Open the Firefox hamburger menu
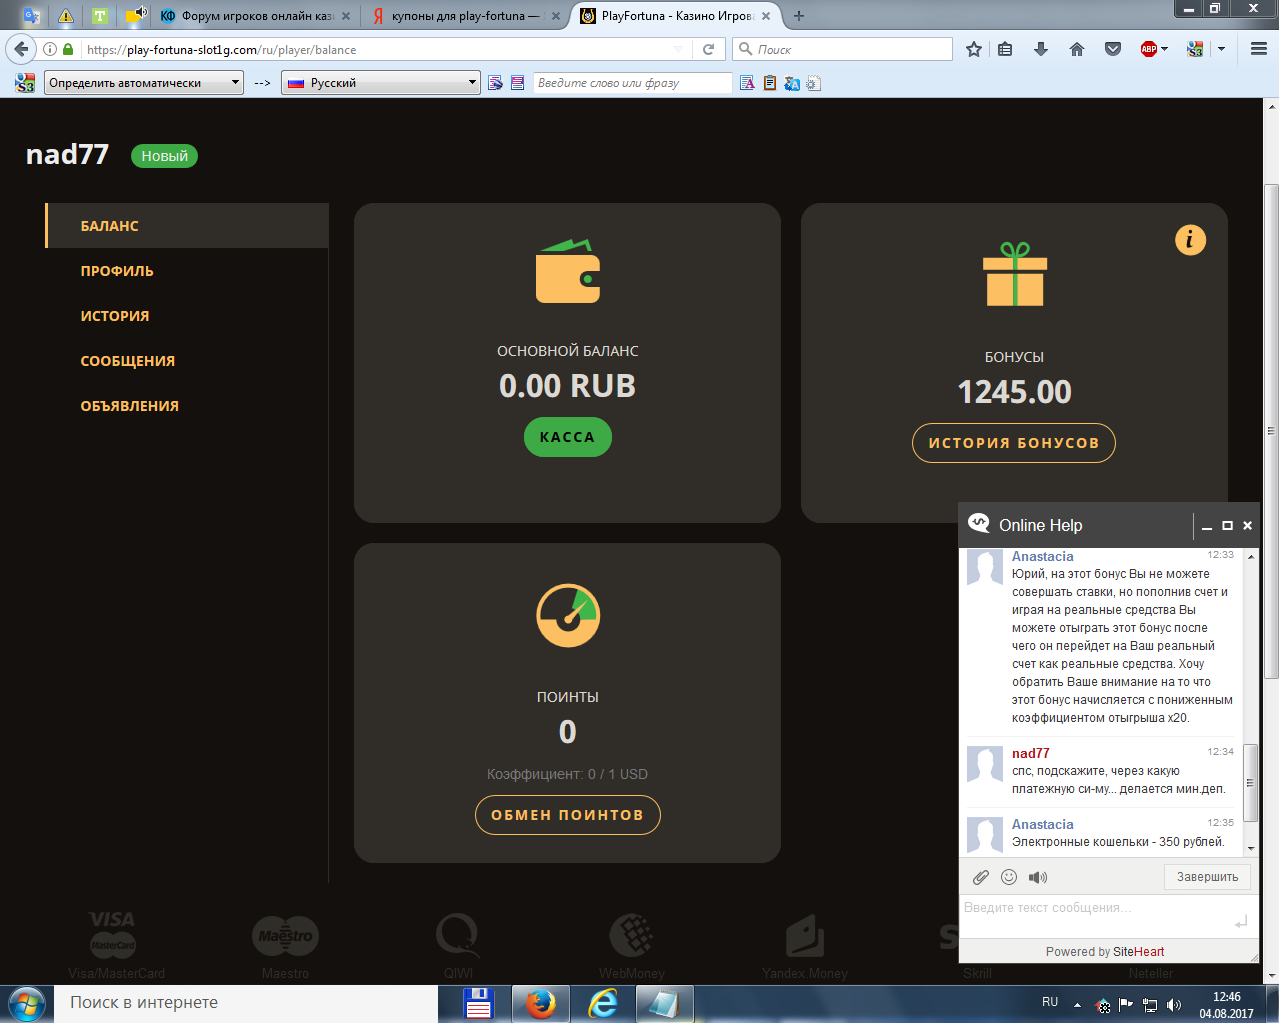Screen dimensions: 1279x1023 [x=1258, y=49]
